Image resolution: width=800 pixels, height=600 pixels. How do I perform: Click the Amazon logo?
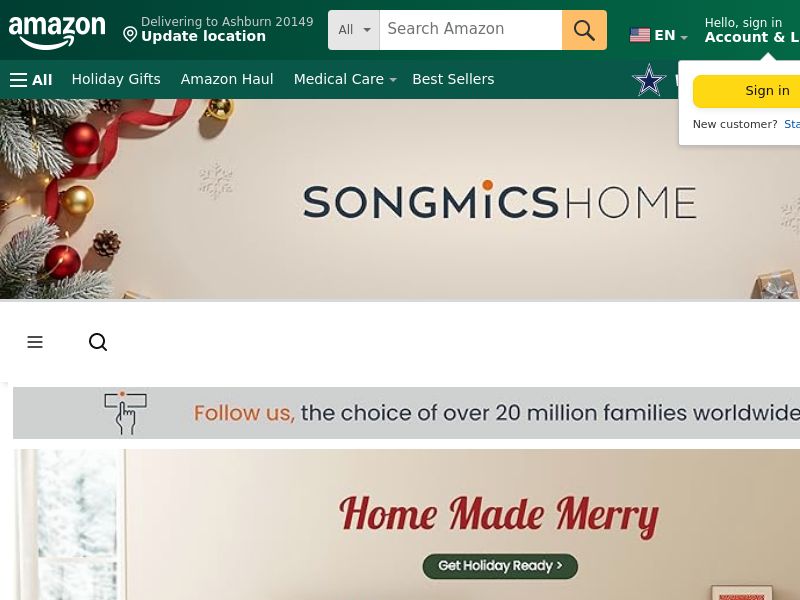[57, 32]
